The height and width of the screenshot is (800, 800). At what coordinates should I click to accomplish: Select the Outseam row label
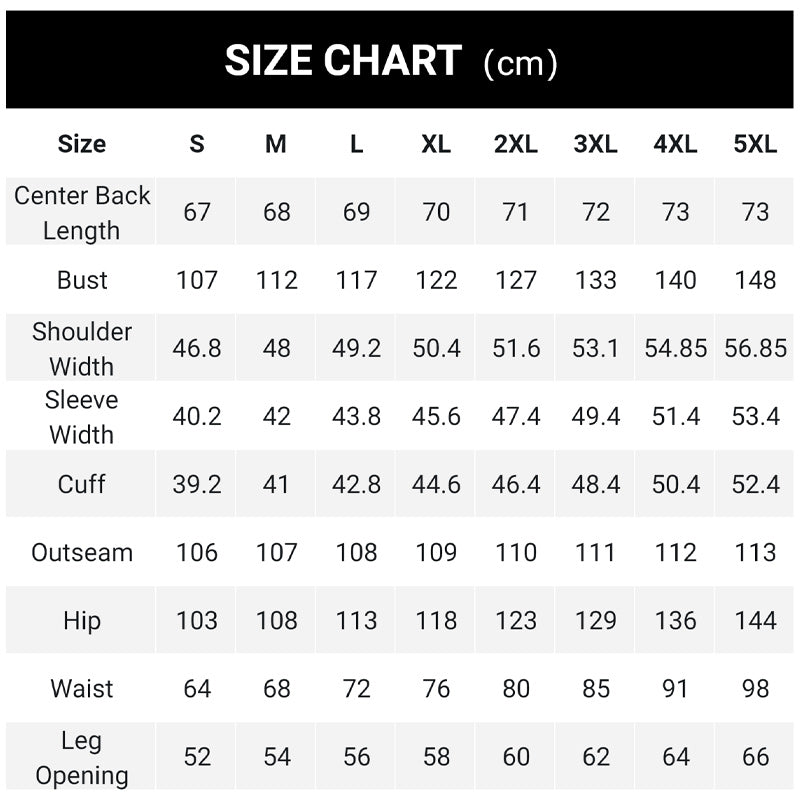[x=82, y=552]
